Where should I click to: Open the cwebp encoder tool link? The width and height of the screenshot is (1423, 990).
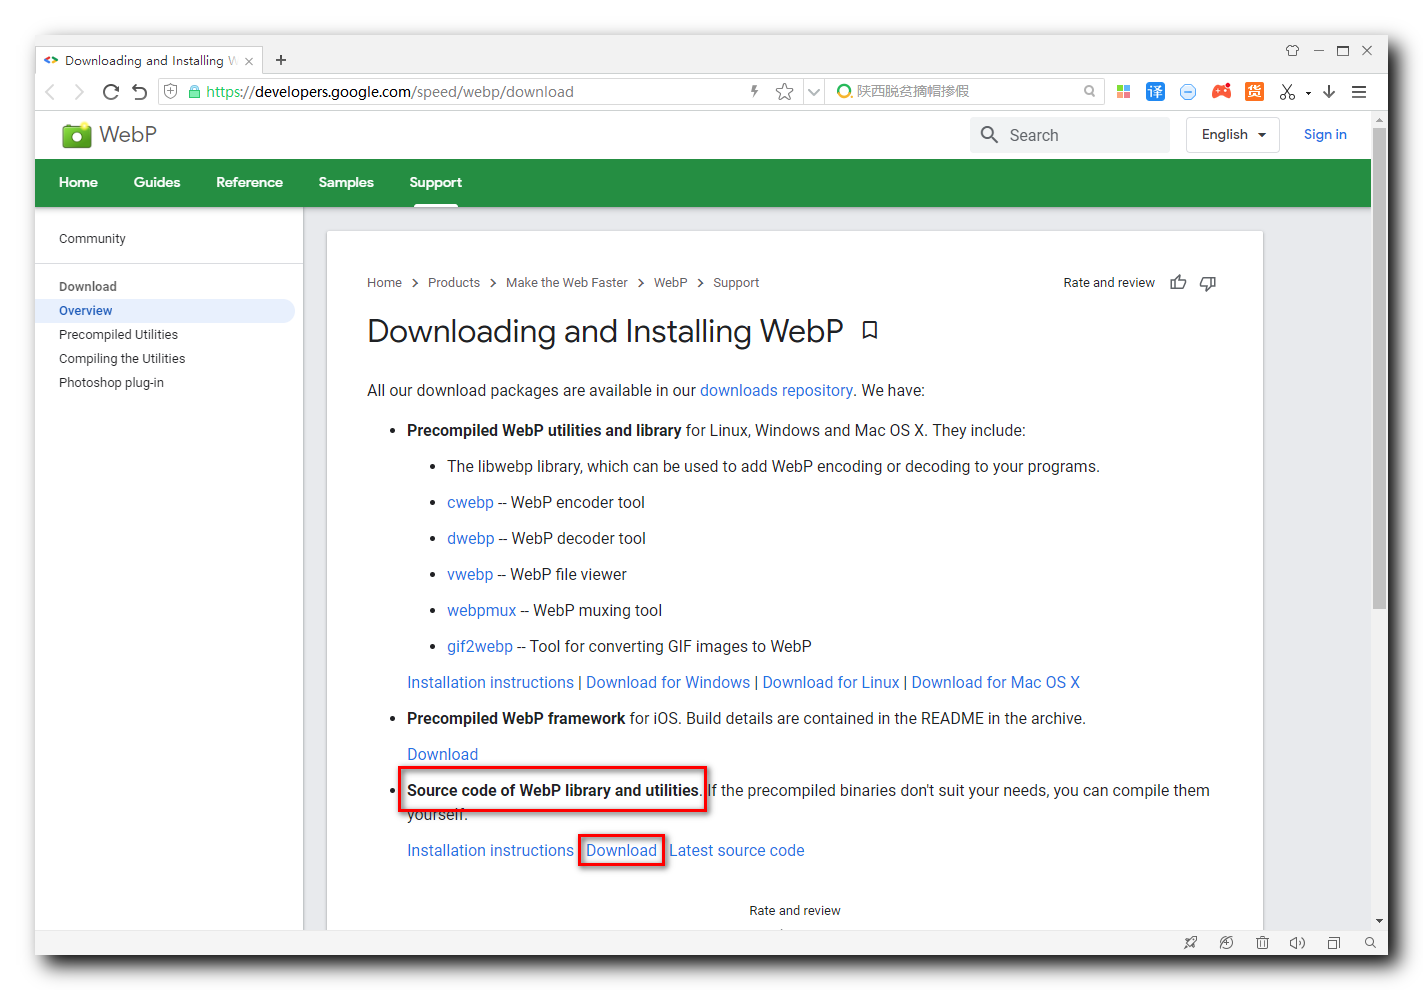pos(470,502)
